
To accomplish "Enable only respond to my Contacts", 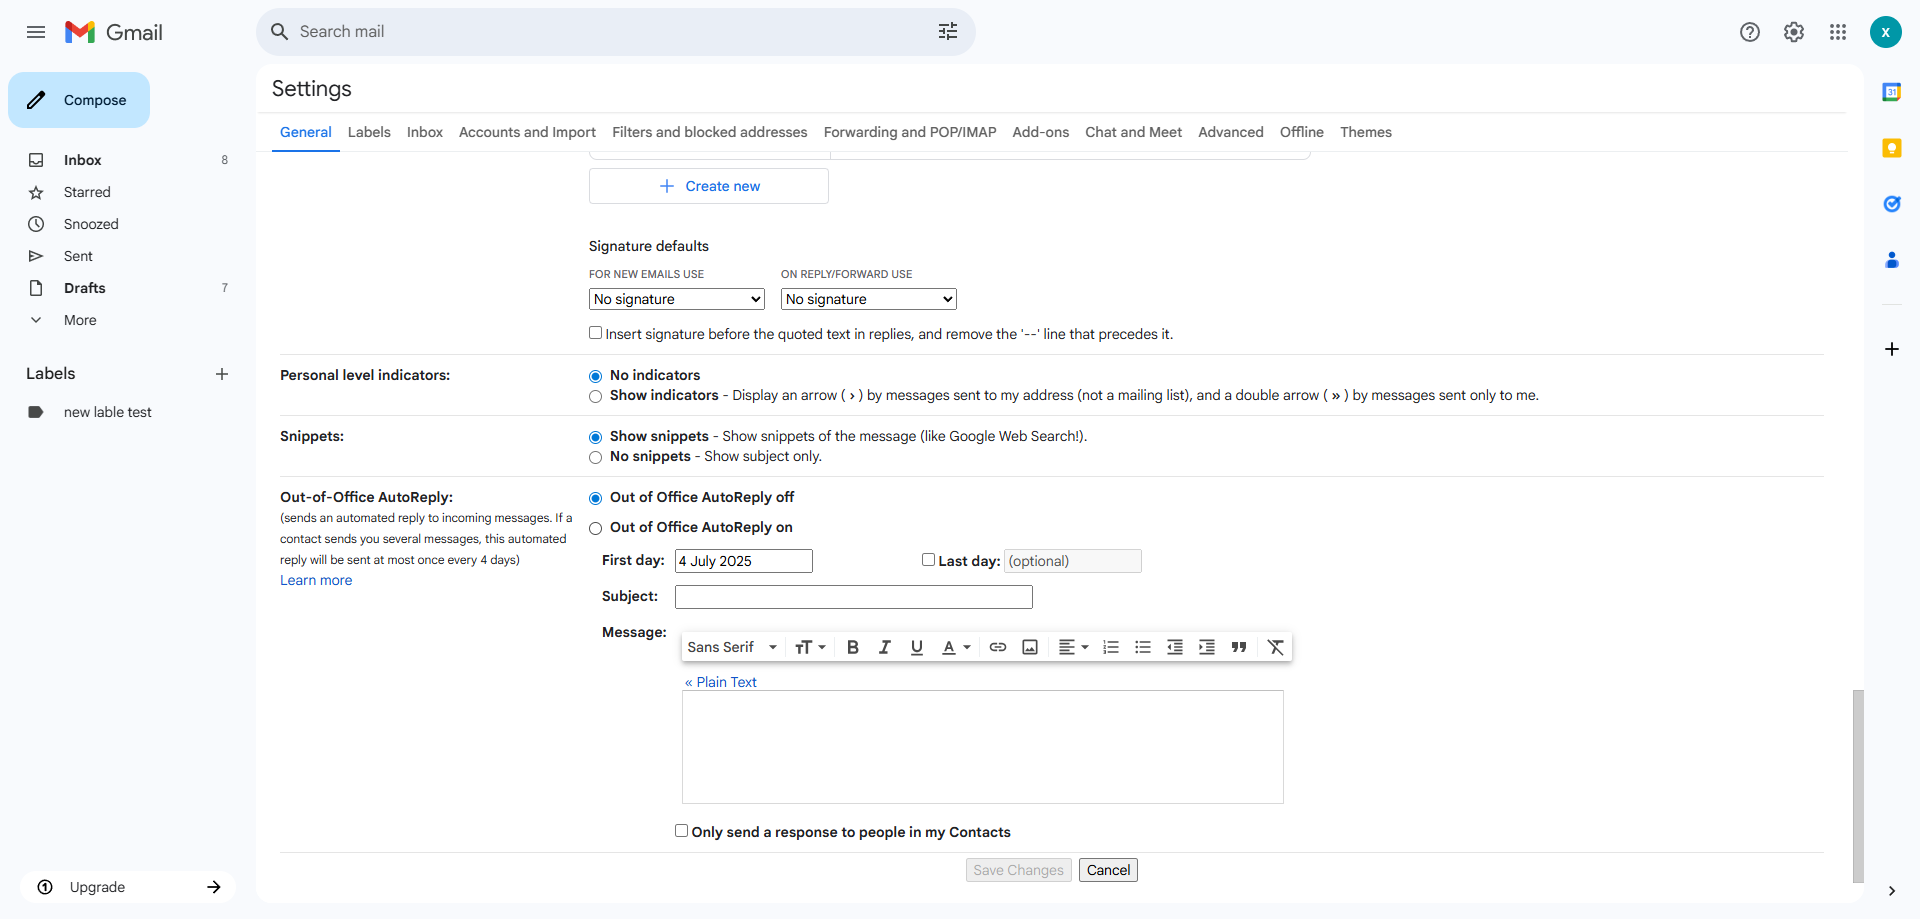I will (682, 831).
